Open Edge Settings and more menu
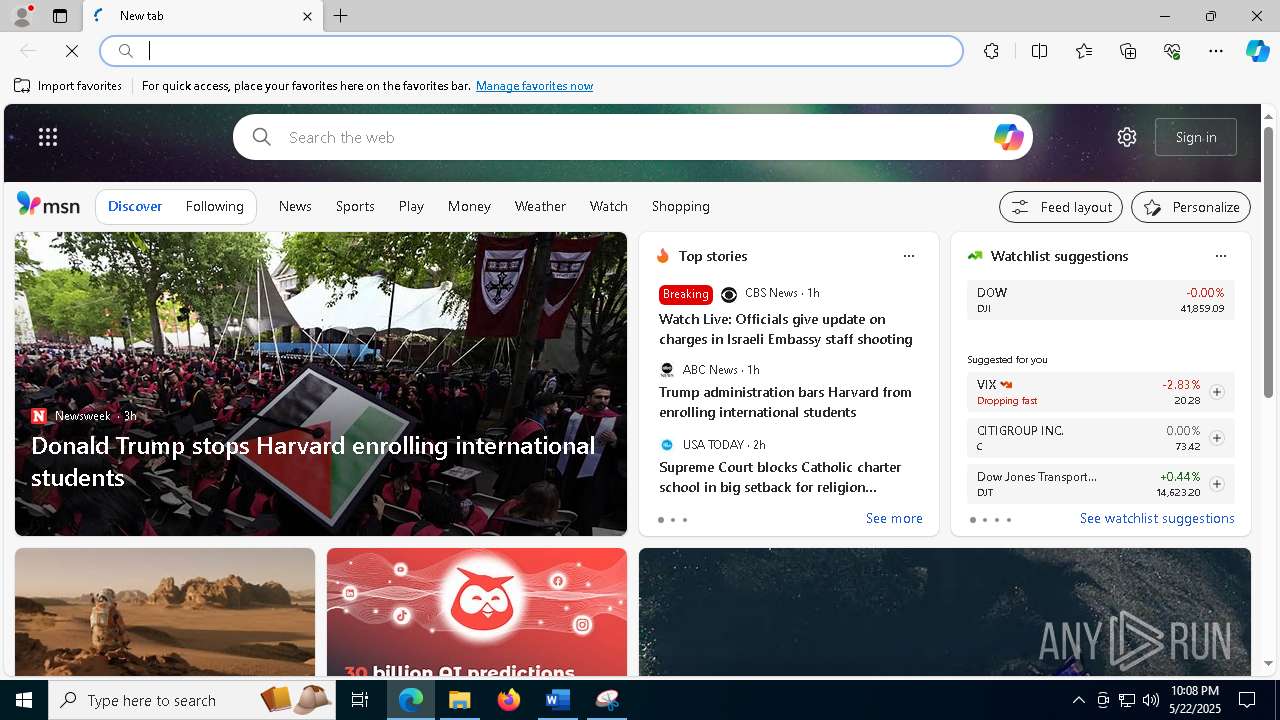Viewport: 1280px width, 720px height. (x=1216, y=51)
